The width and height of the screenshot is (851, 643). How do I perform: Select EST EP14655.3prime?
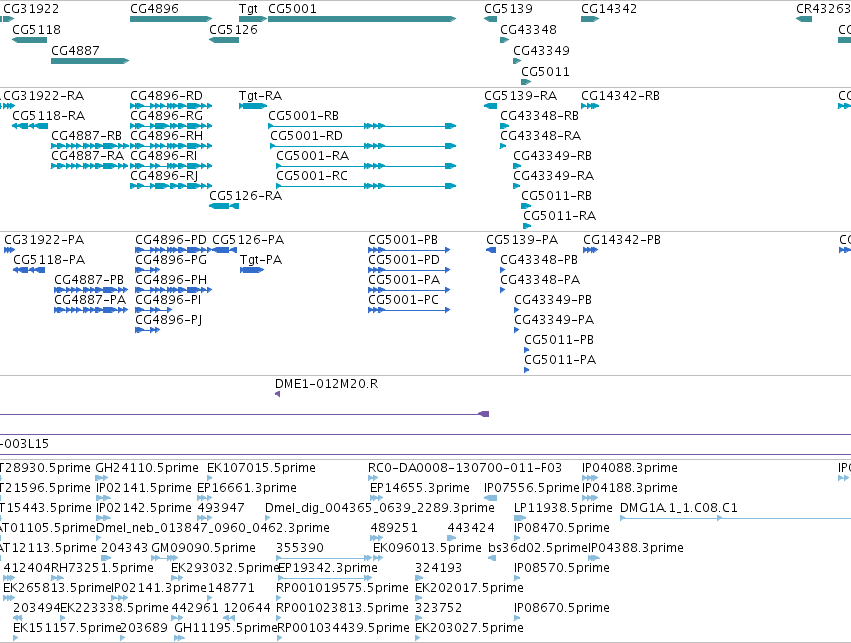(x=420, y=488)
